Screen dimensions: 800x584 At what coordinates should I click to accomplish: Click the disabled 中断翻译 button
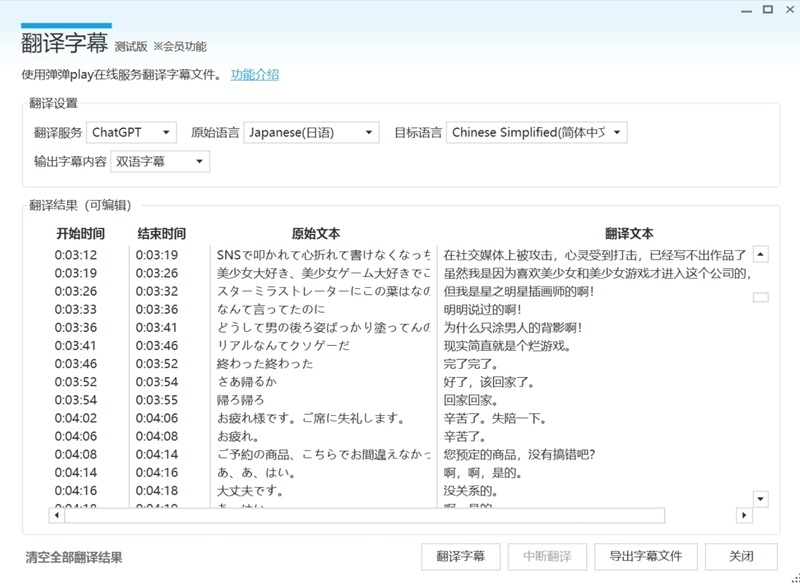548,556
